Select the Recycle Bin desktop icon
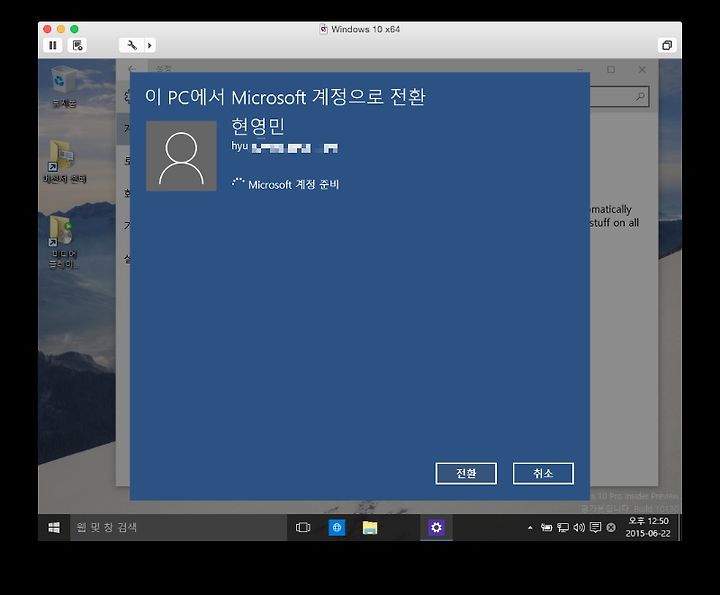Viewport: 720px width, 595px height. pos(64,87)
